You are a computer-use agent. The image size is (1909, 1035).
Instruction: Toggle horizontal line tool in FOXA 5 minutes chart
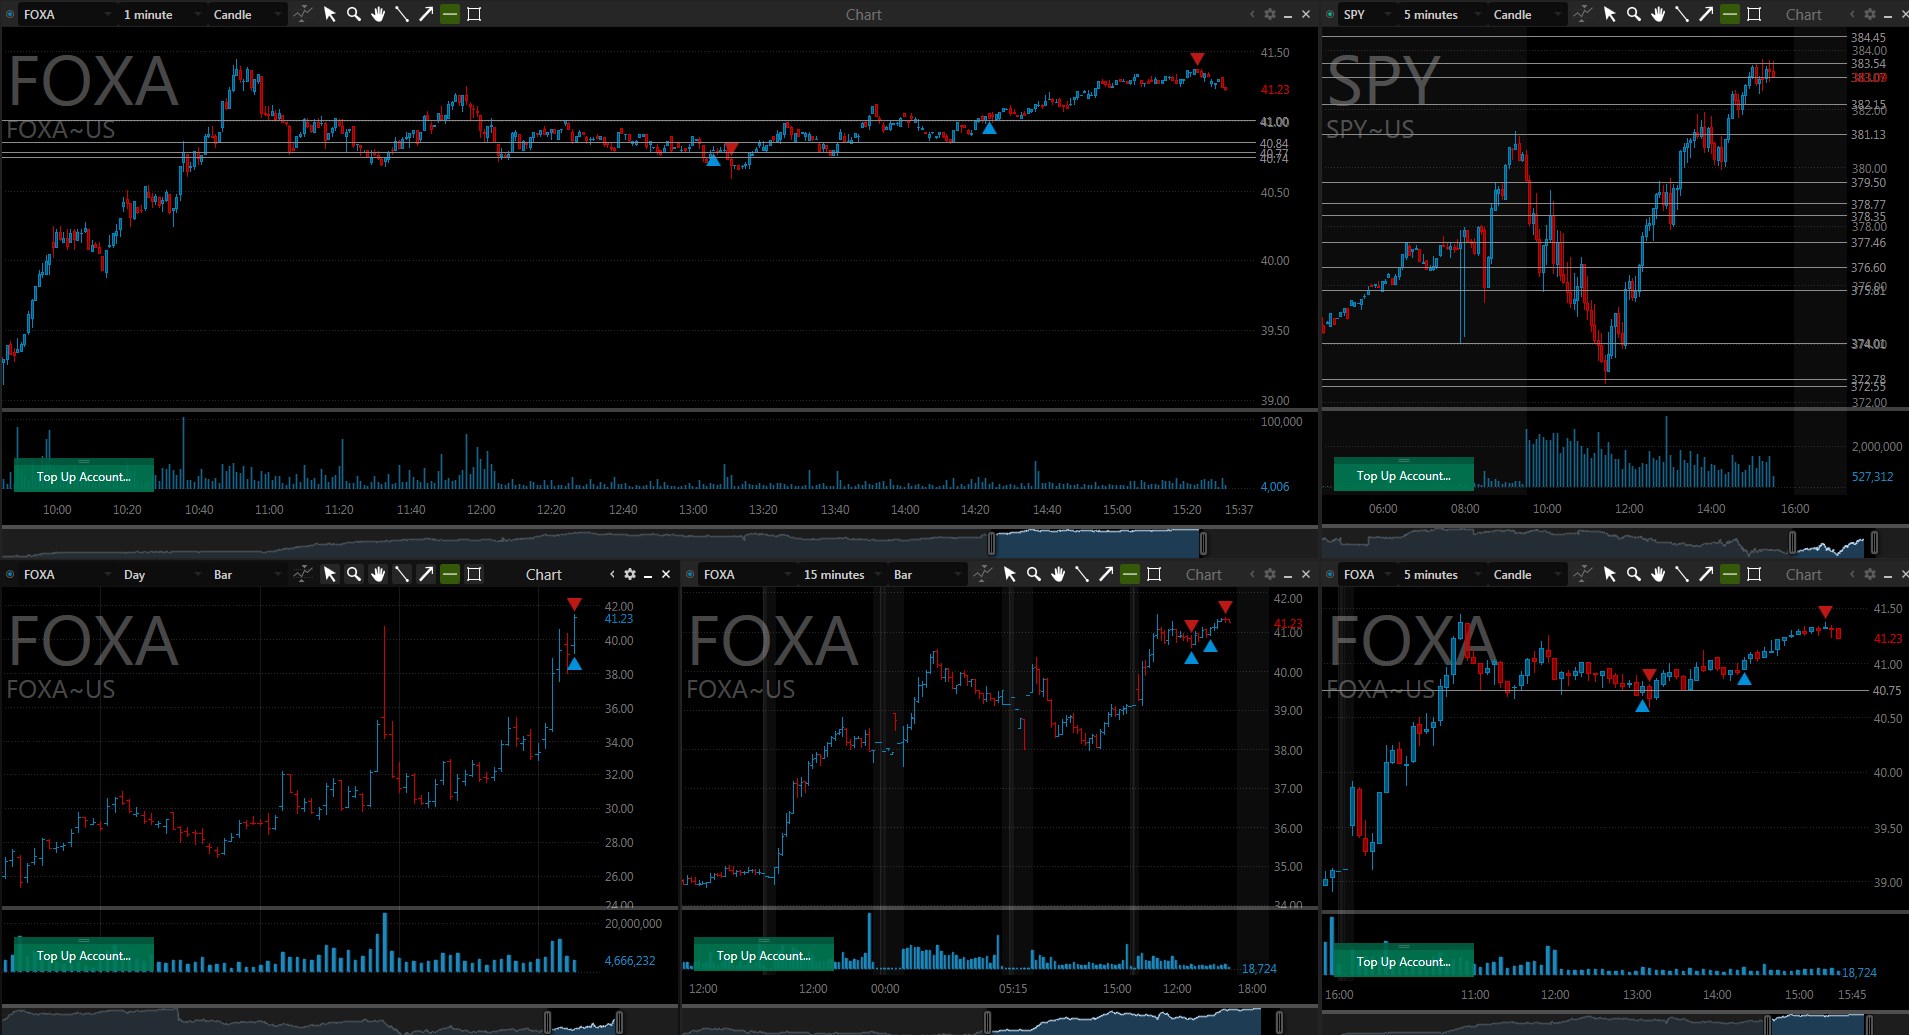coord(1730,574)
